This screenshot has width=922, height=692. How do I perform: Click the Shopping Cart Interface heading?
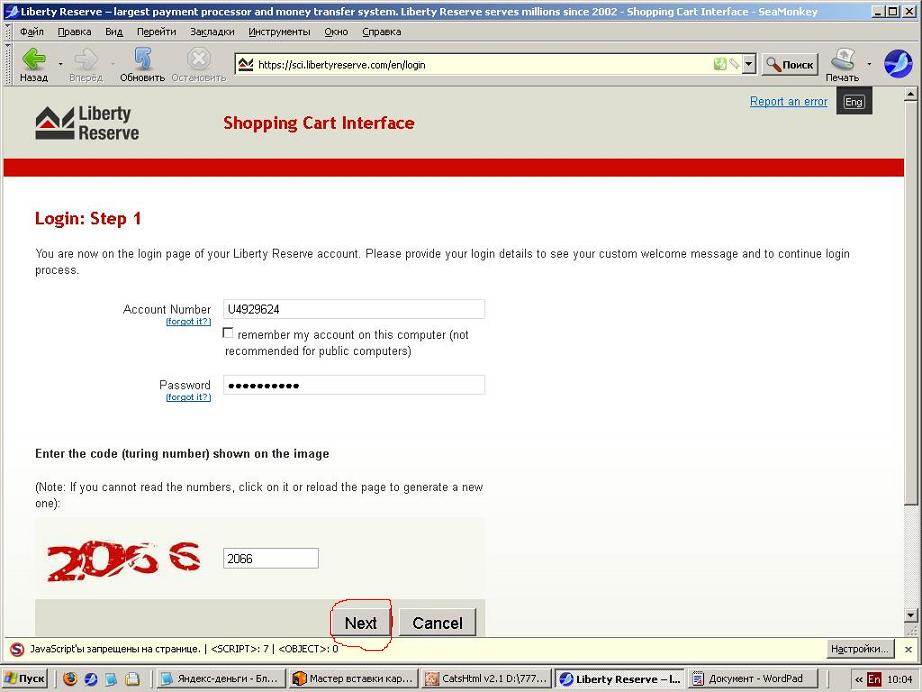319,123
